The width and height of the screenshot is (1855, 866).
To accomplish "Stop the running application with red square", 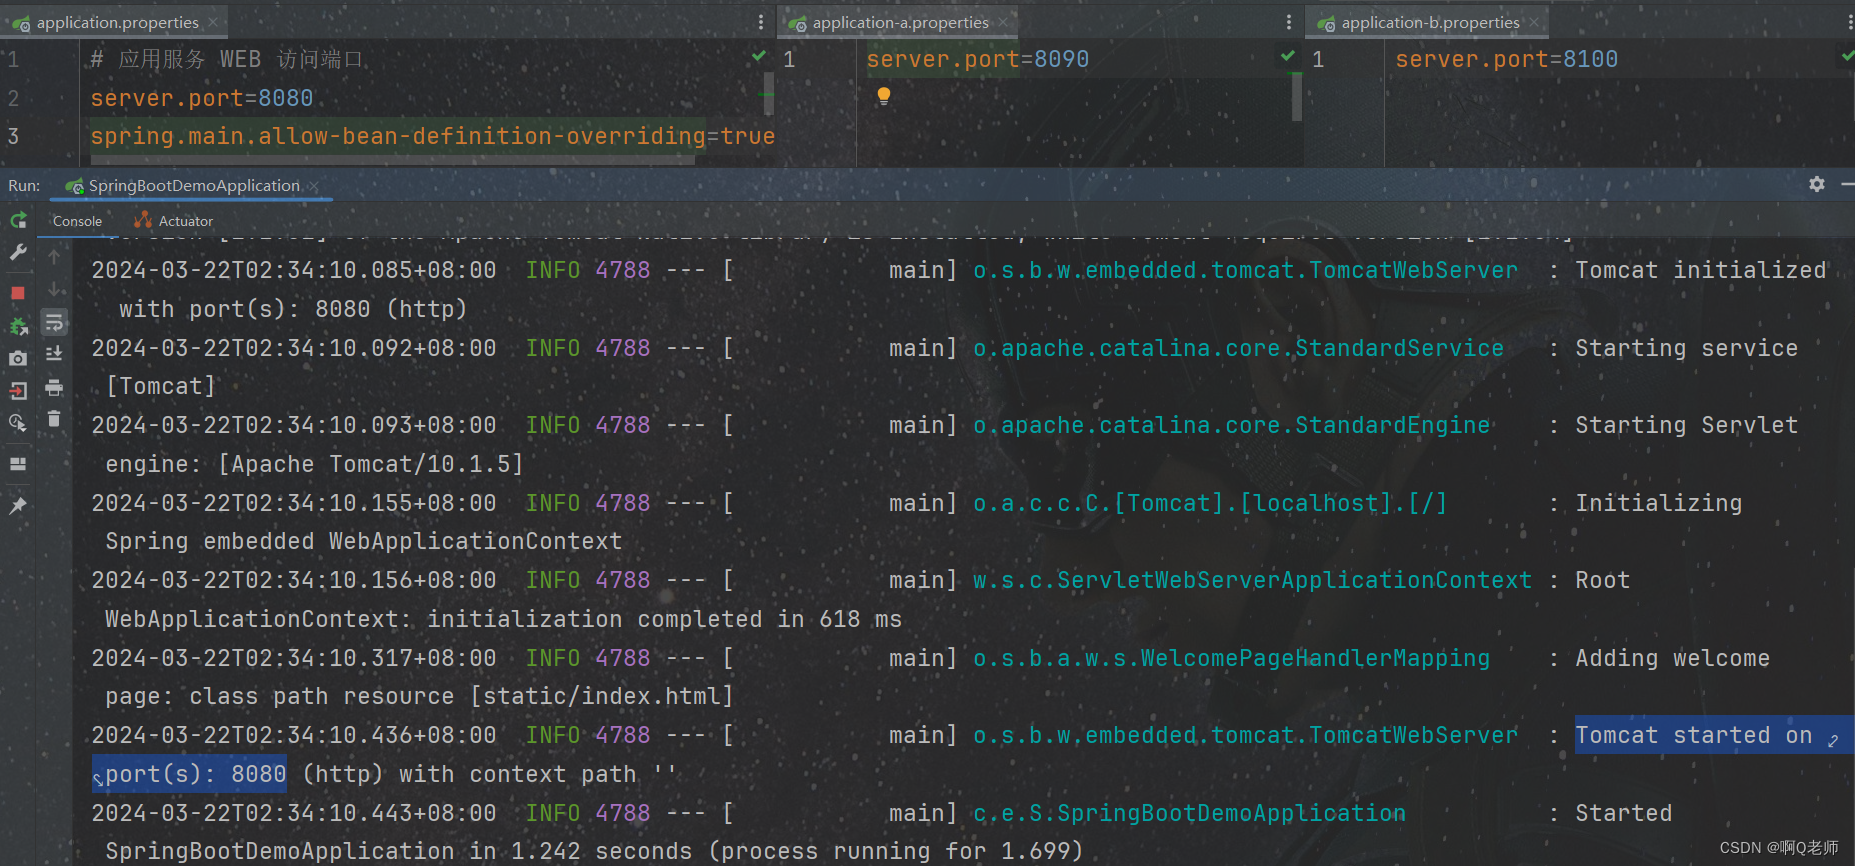I will [x=18, y=293].
